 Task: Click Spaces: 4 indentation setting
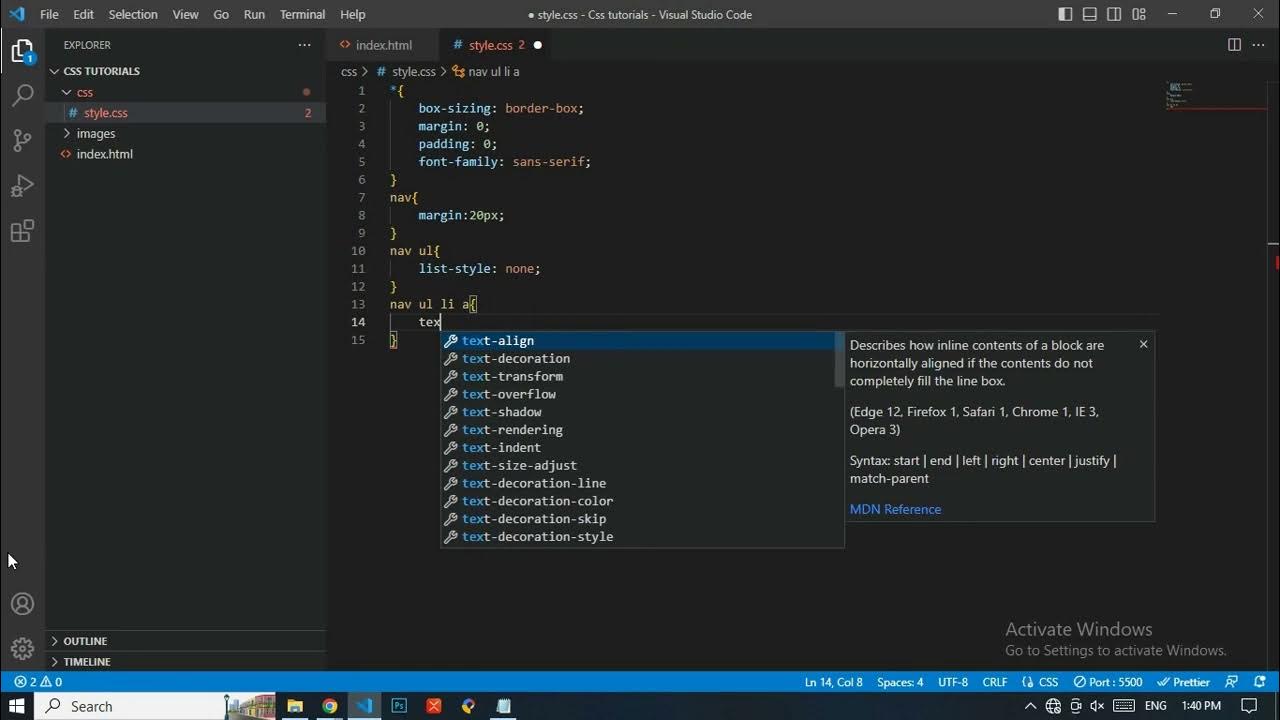(900, 682)
